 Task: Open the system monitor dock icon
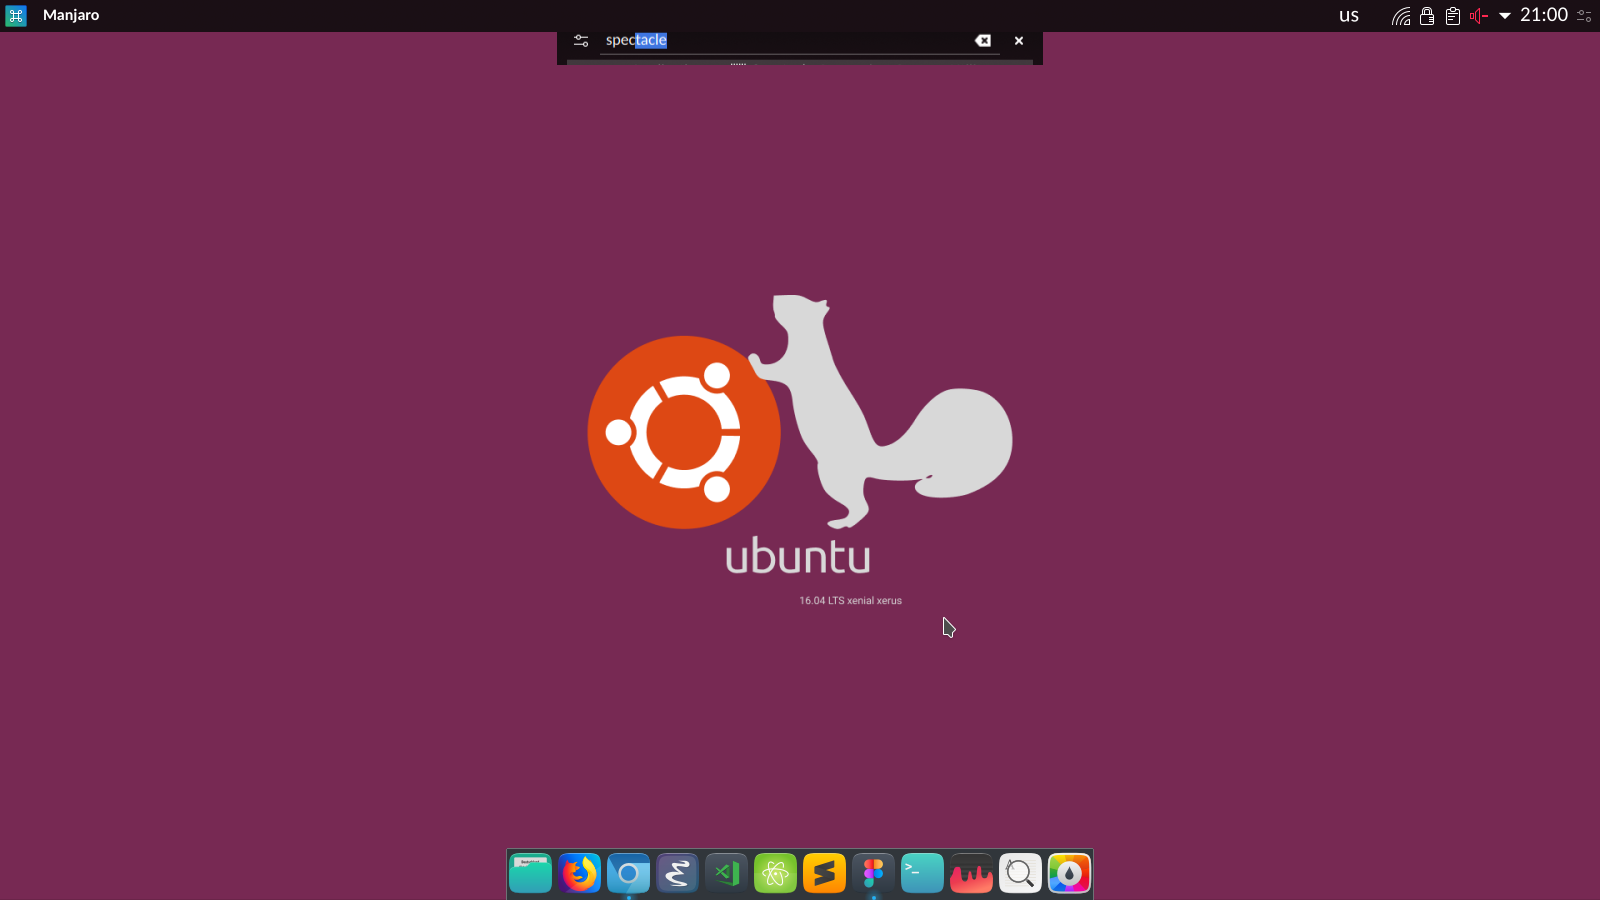[x=971, y=874]
